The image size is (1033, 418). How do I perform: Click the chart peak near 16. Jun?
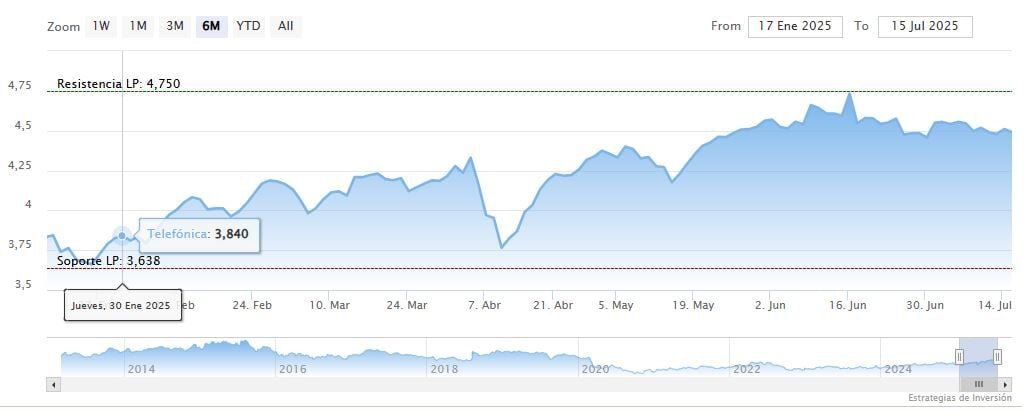click(849, 94)
